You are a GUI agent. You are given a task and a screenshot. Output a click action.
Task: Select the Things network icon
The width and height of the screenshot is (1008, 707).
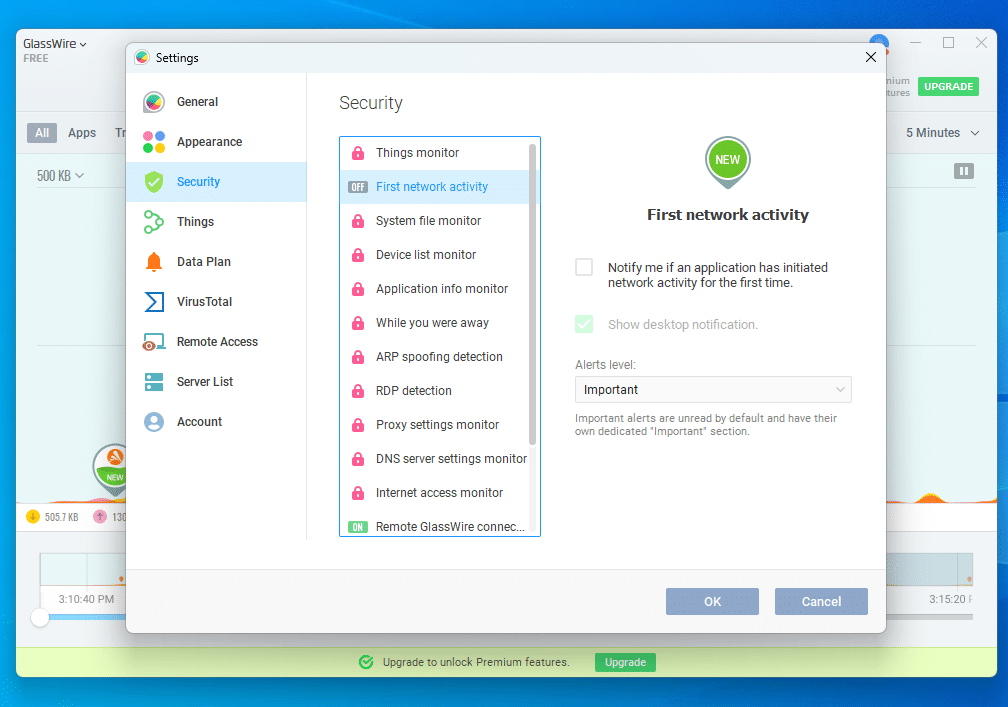click(154, 222)
